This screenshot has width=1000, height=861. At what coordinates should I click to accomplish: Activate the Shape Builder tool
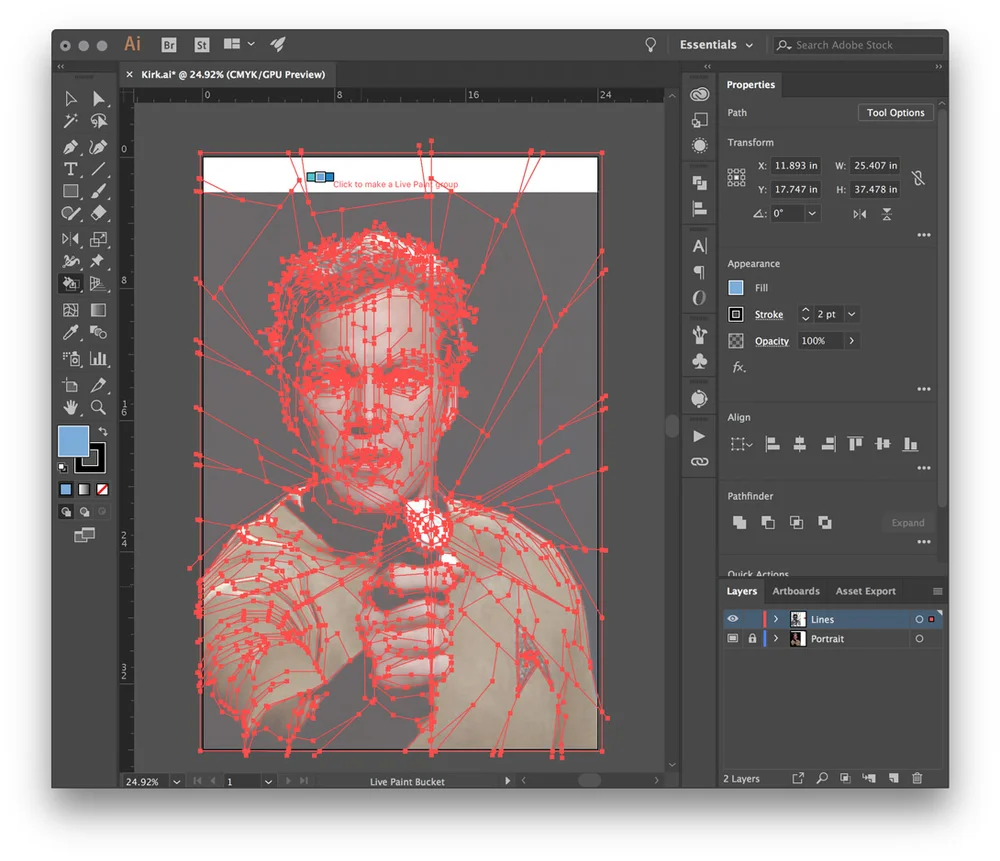[70, 283]
